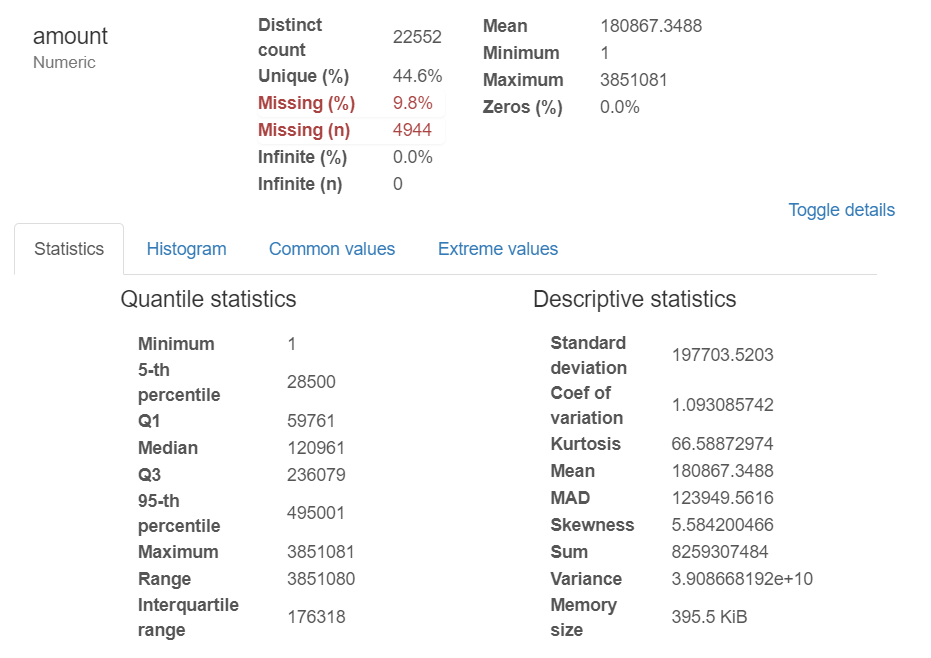Select the Mean value 180867.3488
Screen dimensions: 931x658
[x=651, y=25]
